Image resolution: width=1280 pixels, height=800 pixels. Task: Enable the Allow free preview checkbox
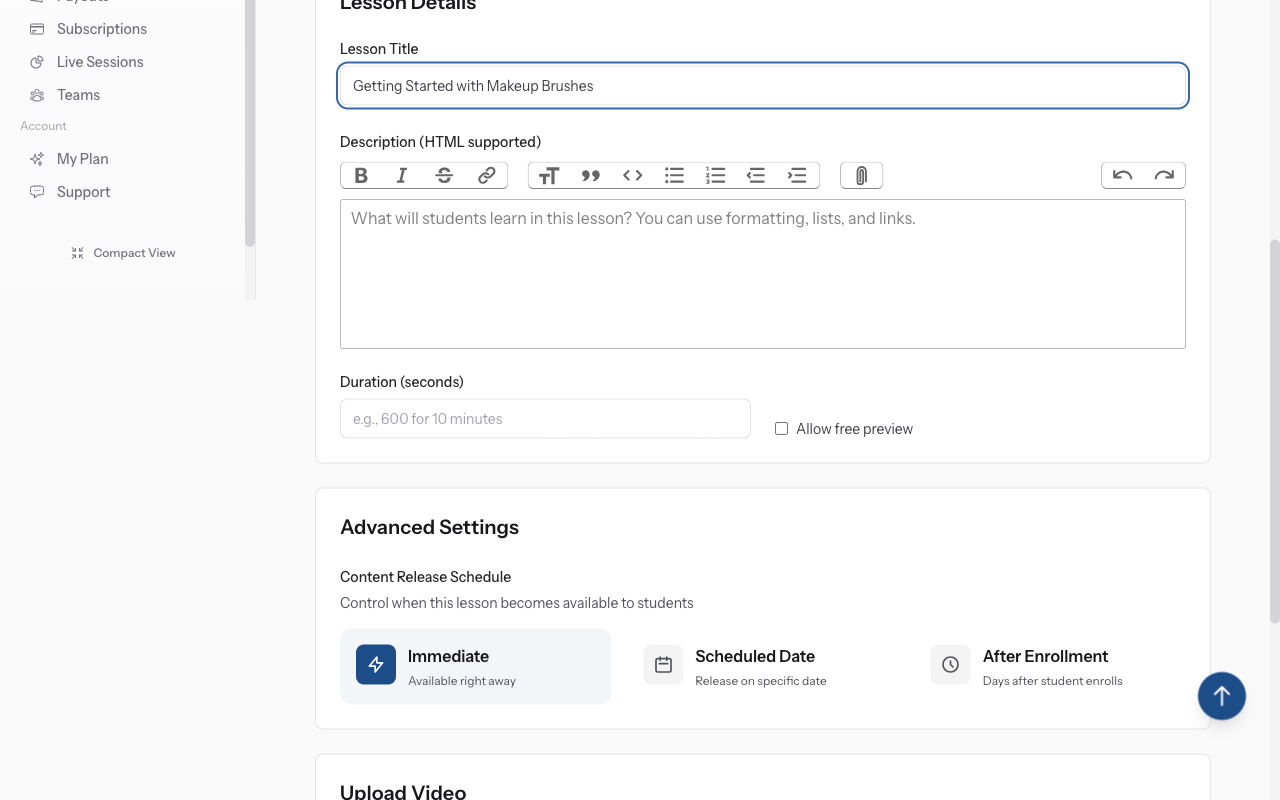[x=781, y=428]
